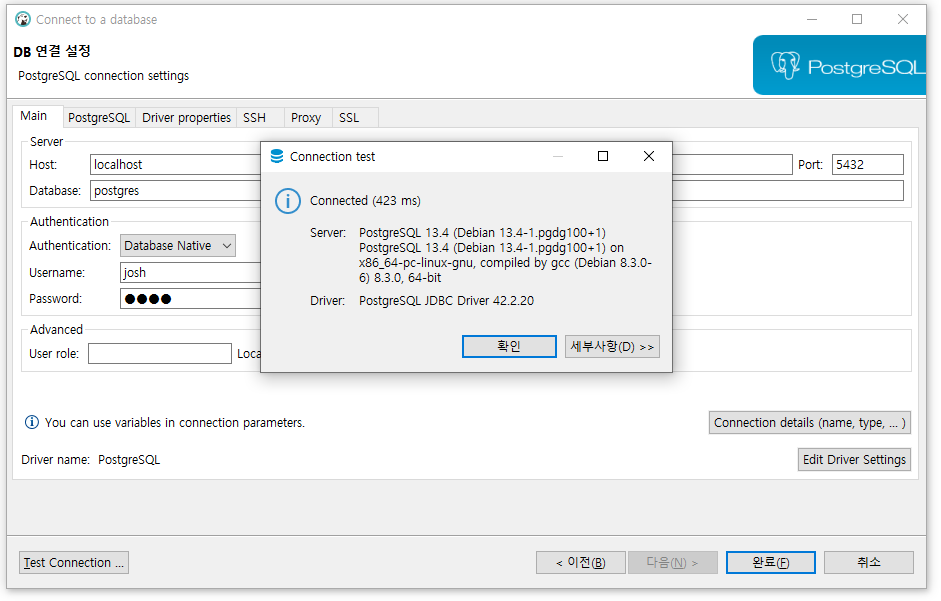The image size is (941, 601).
Task: Minimize the Connect to a database window
Action: pos(812,19)
